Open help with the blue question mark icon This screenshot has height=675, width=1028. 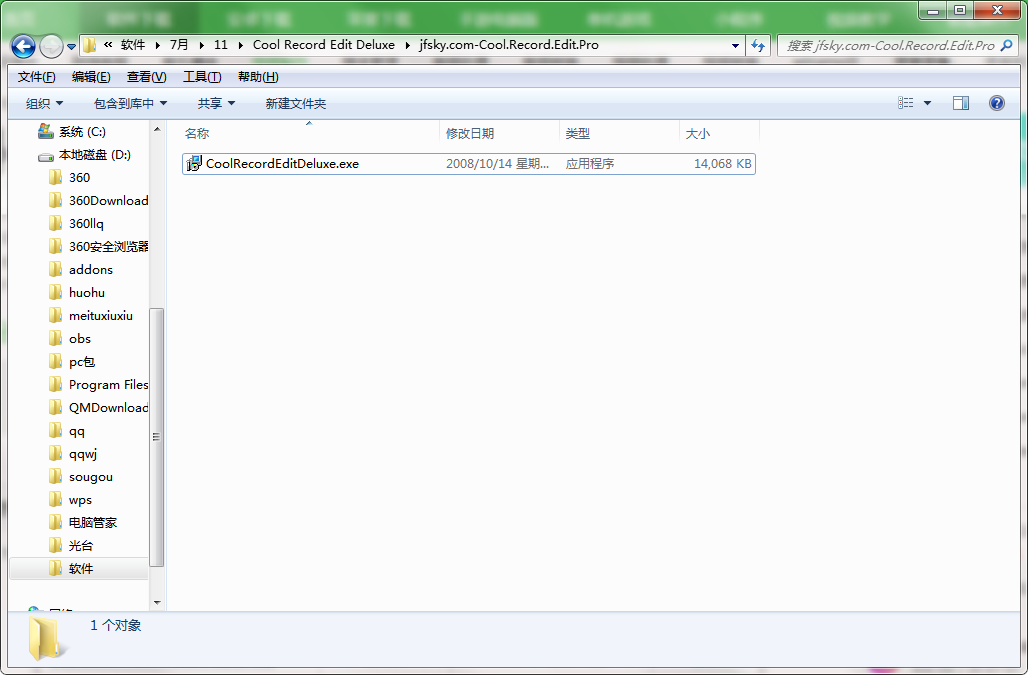click(997, 103)
